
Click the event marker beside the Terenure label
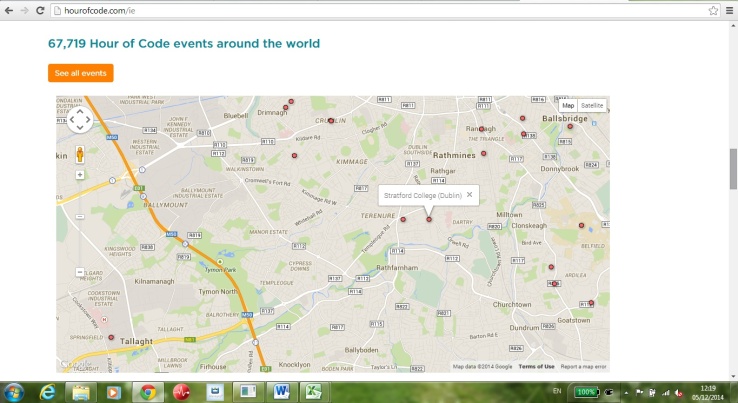click(403, 219)
